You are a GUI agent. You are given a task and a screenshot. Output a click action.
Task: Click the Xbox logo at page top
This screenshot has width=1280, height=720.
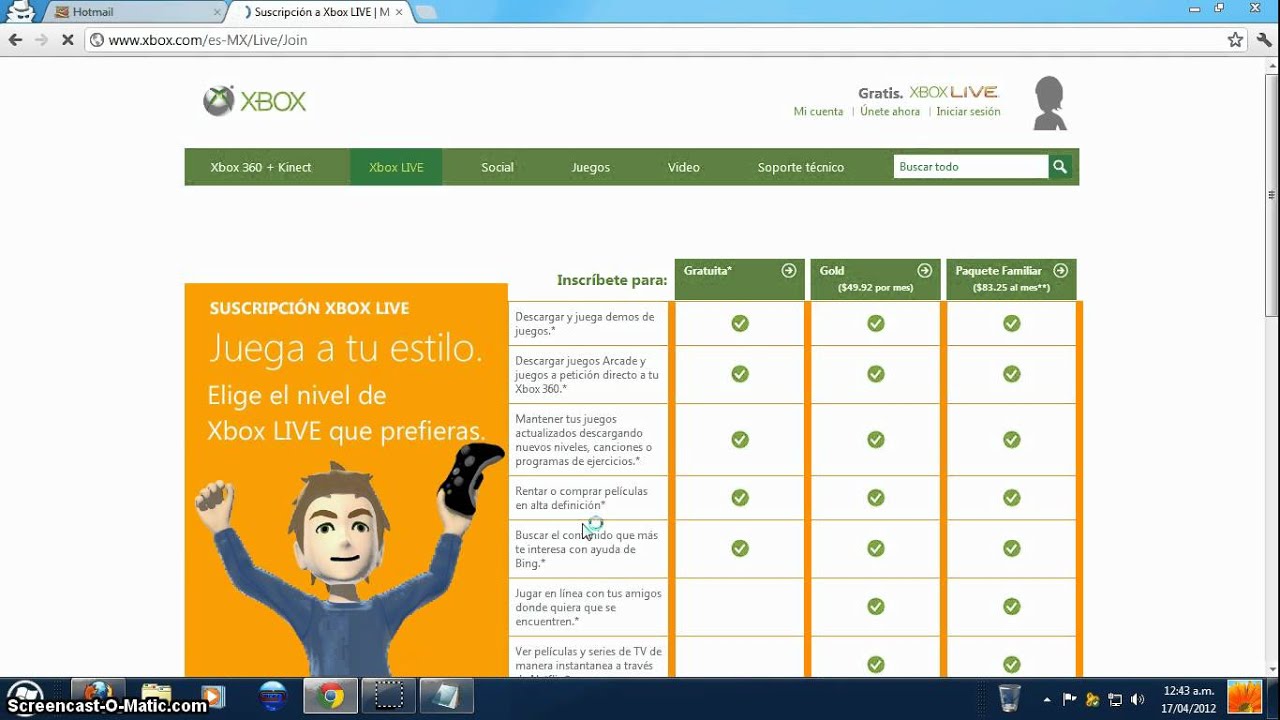(x=255, y=101)
